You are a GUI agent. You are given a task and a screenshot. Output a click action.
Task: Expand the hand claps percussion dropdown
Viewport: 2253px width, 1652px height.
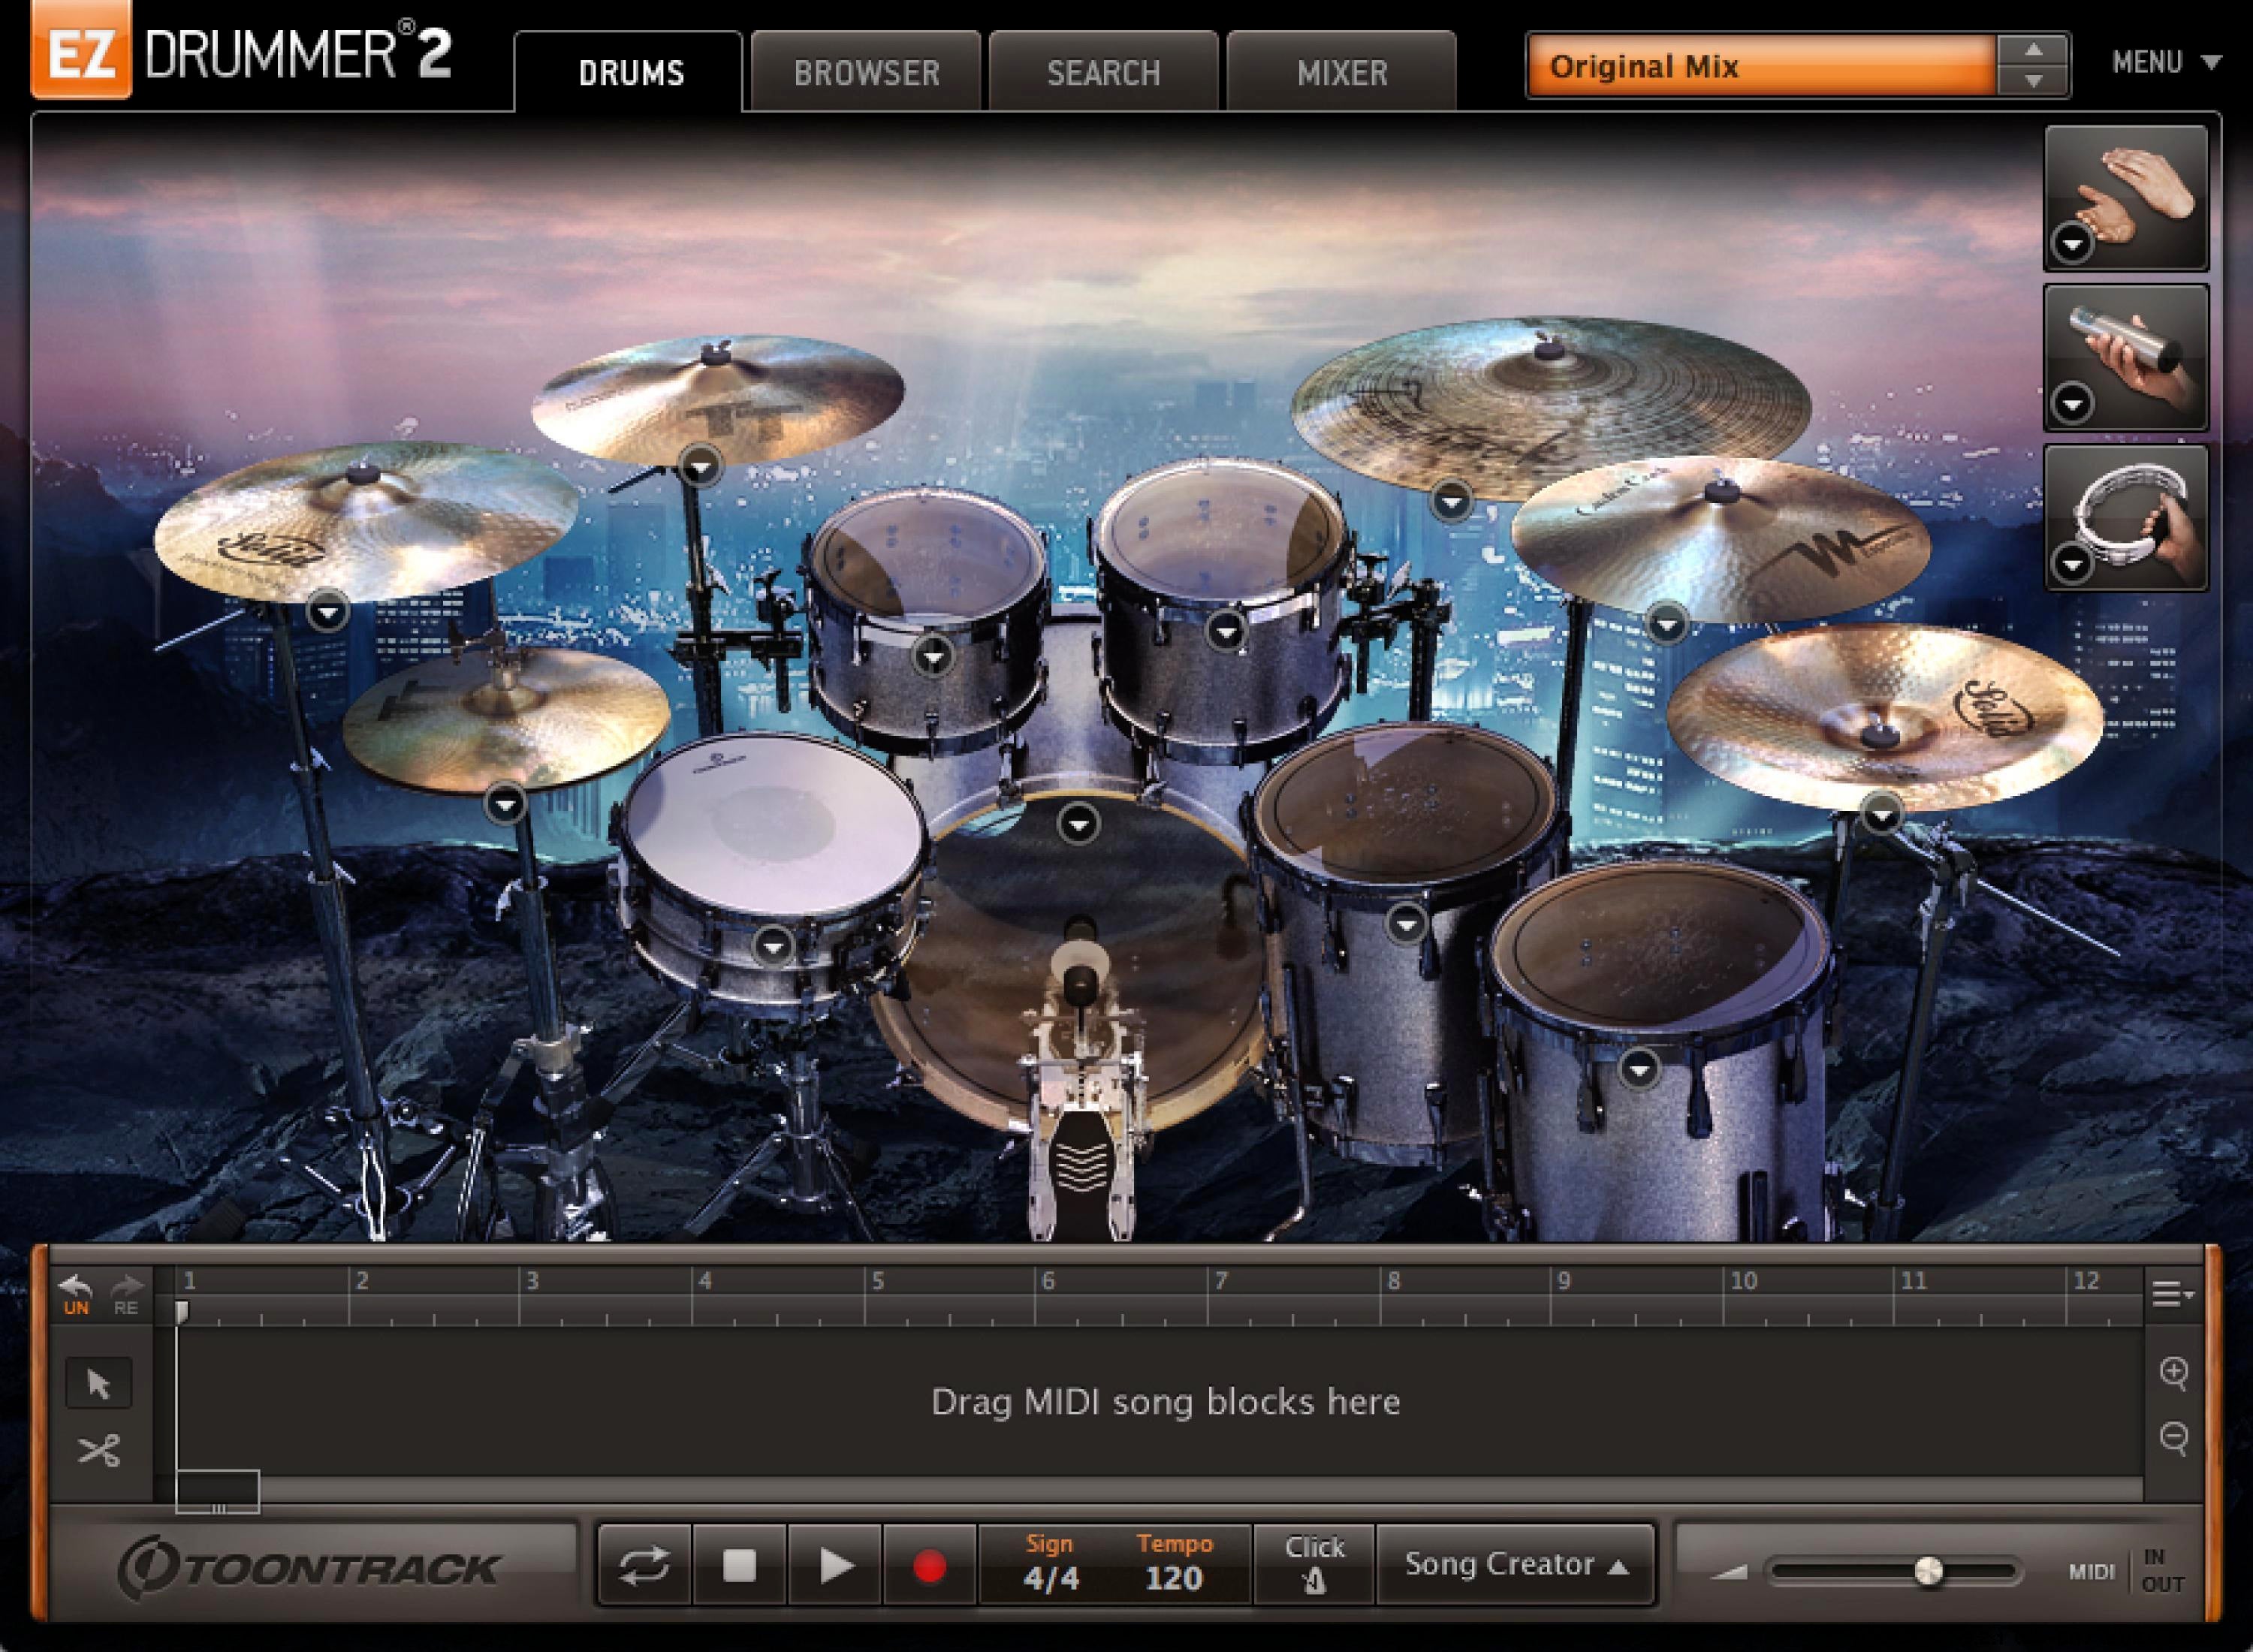(x=2072, y=244)
